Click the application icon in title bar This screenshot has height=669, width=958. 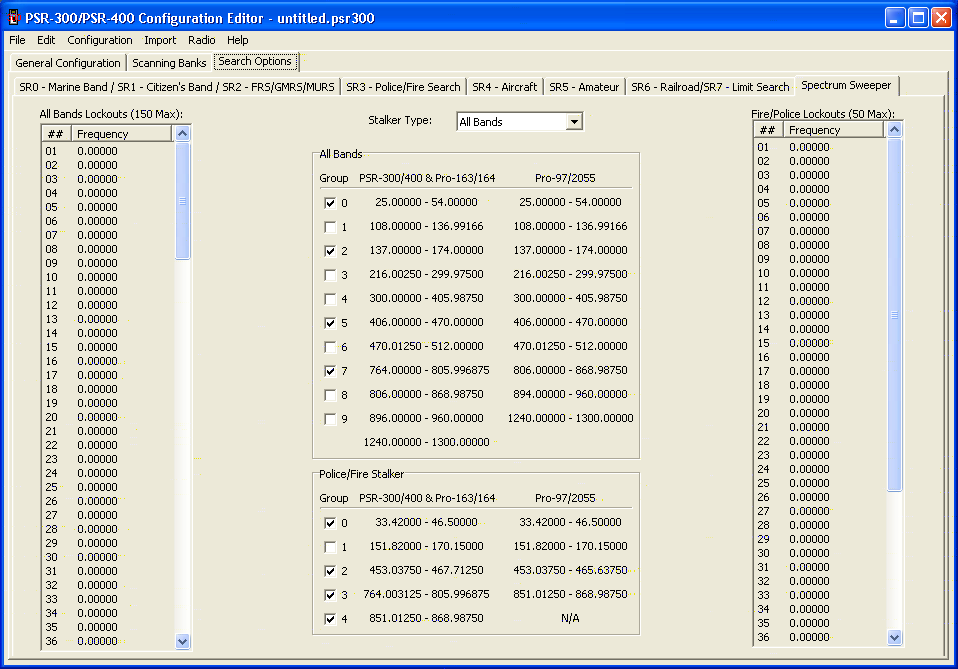(14, 17)
